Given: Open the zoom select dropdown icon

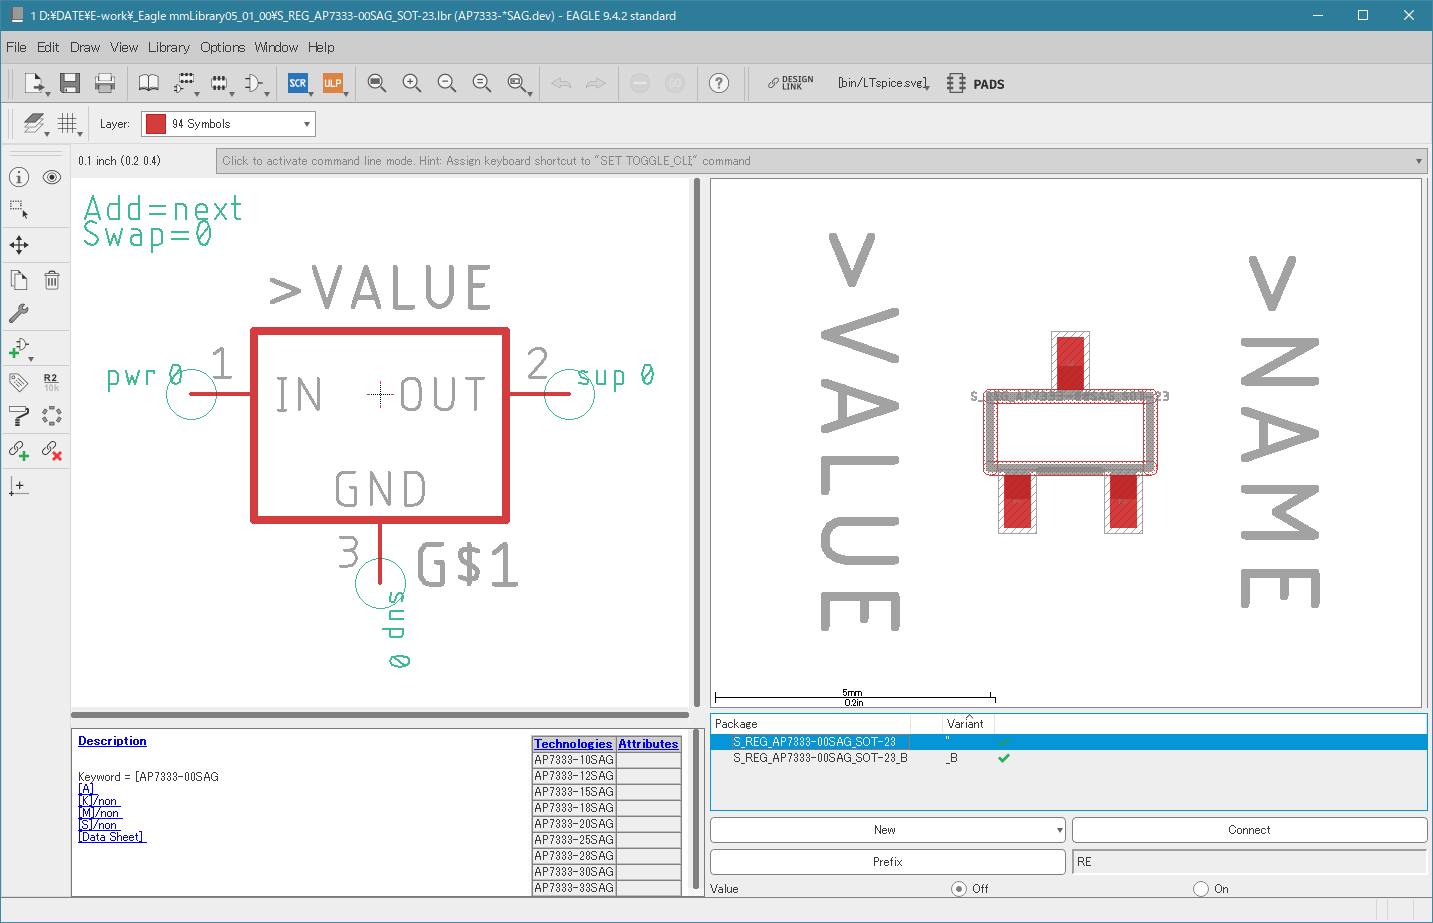Looking at the screenshot, I should pos(518,84).
